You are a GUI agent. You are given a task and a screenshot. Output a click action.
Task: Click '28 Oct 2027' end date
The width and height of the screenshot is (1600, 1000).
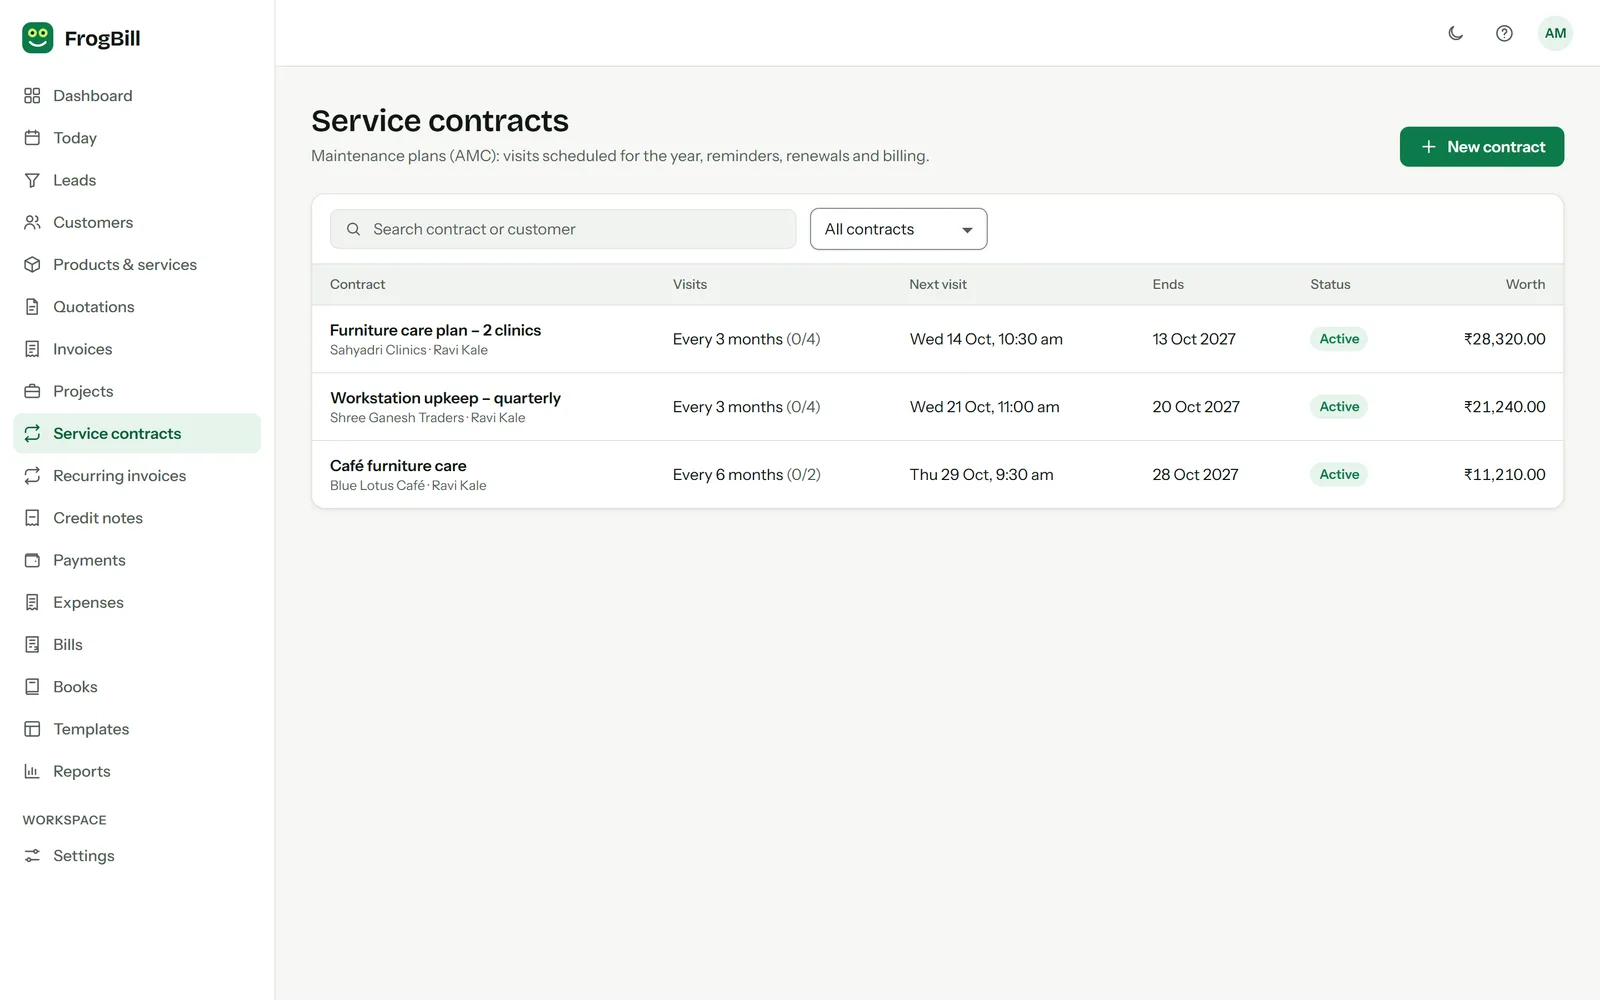click(x=1195, y=475)
